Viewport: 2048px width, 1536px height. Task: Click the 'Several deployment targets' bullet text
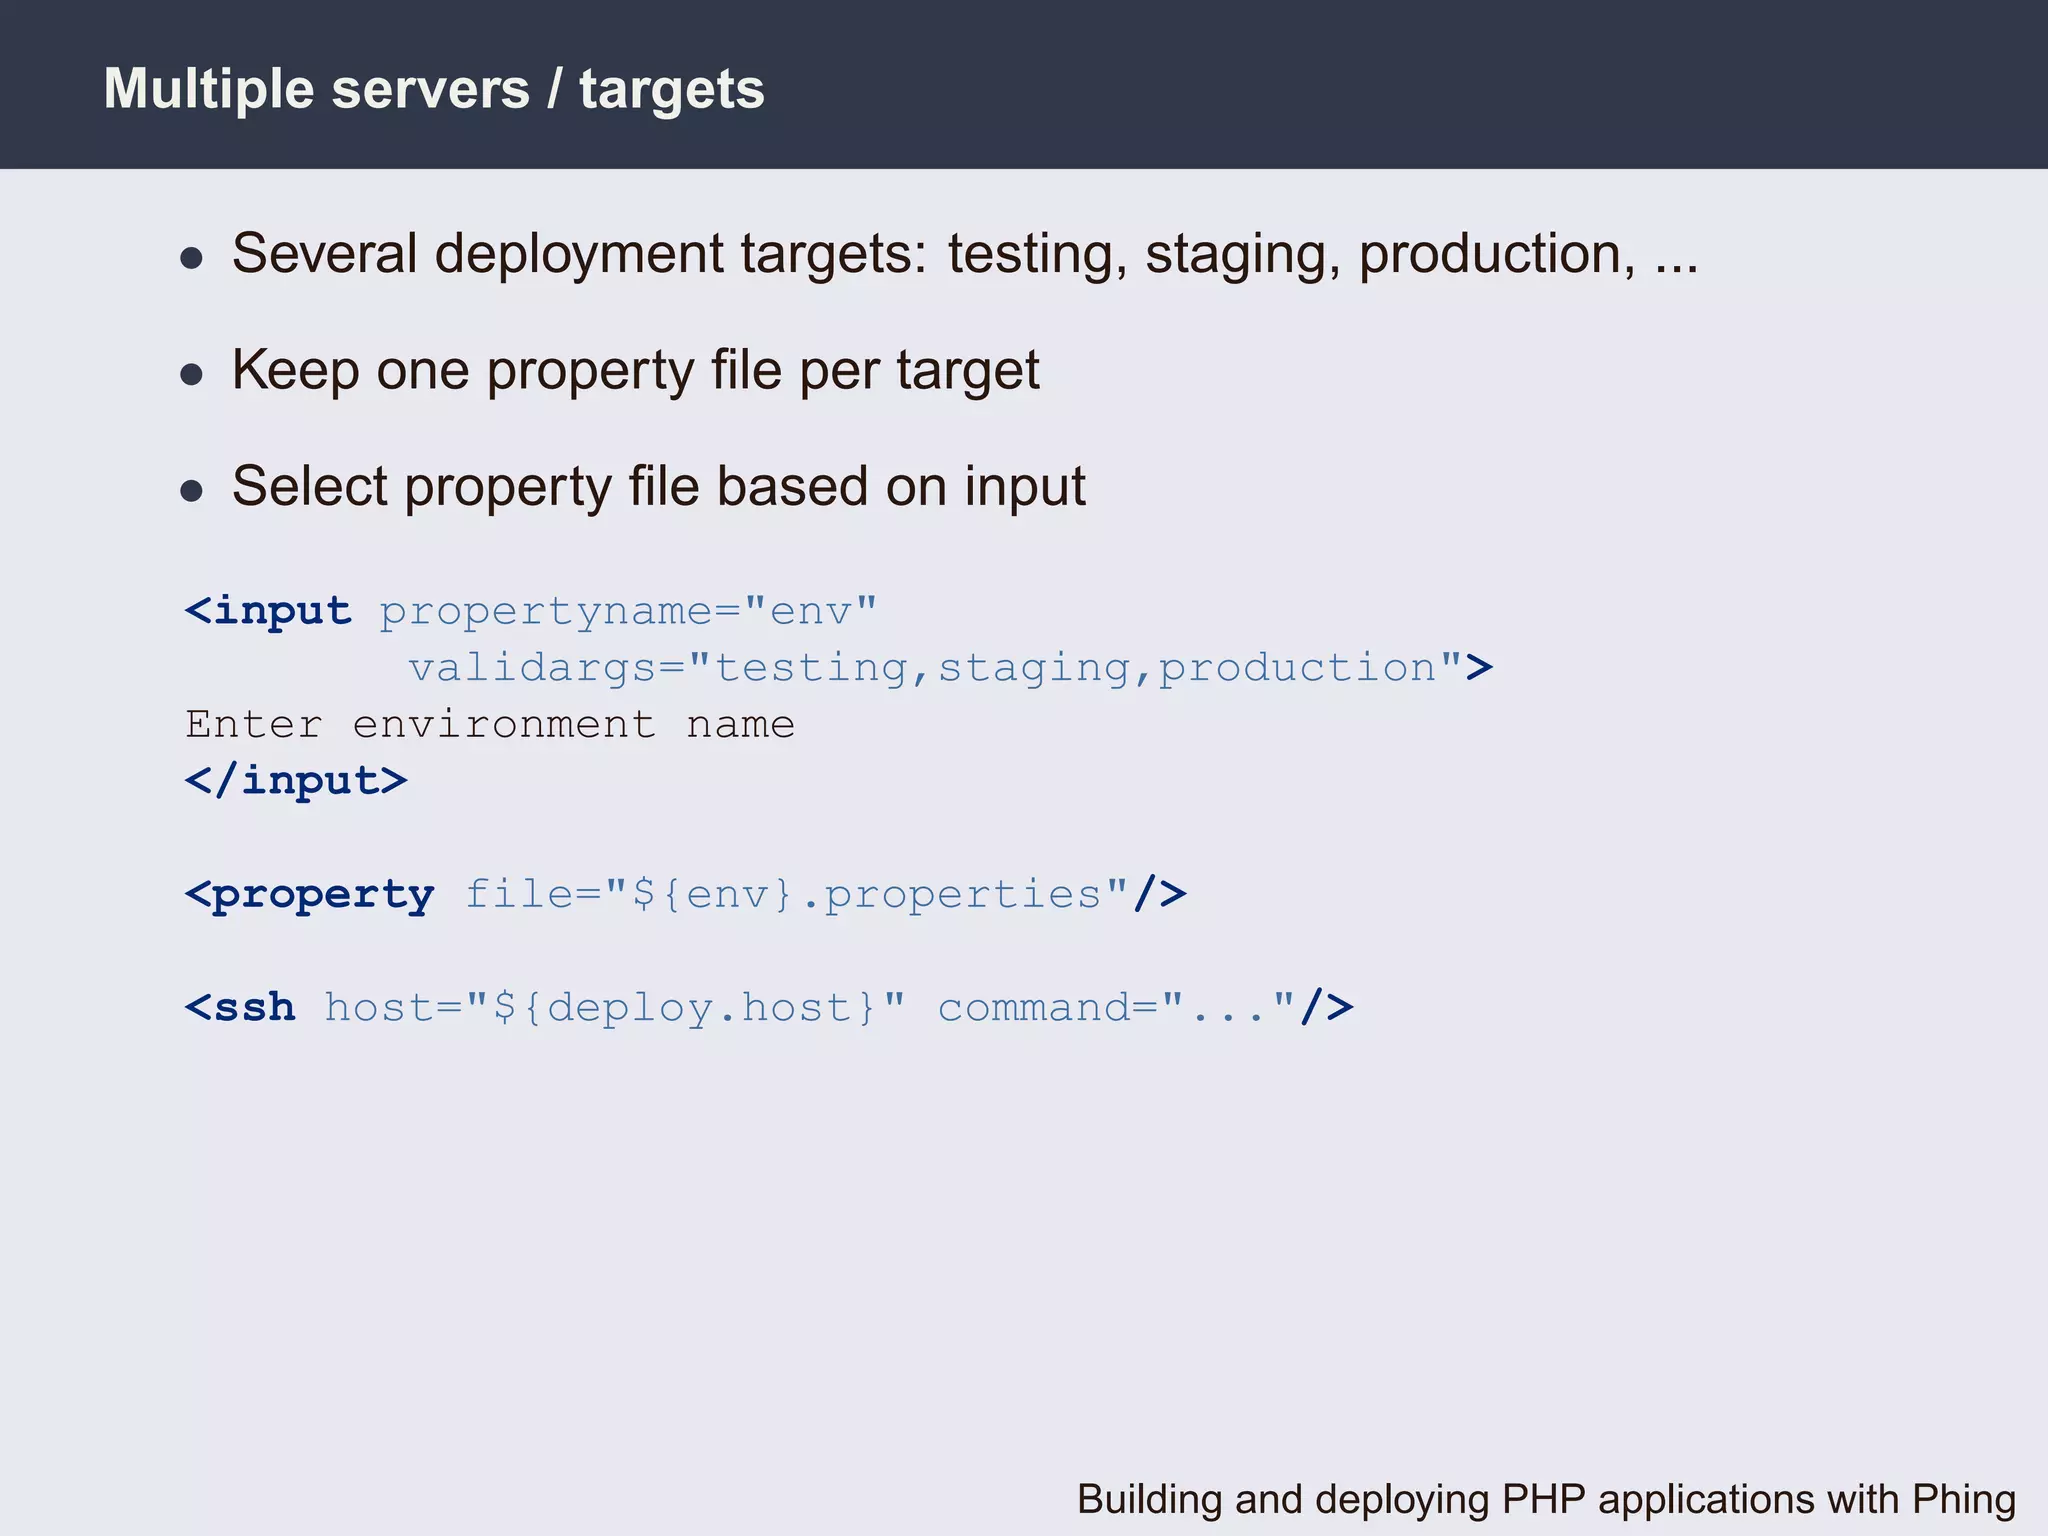580,253
